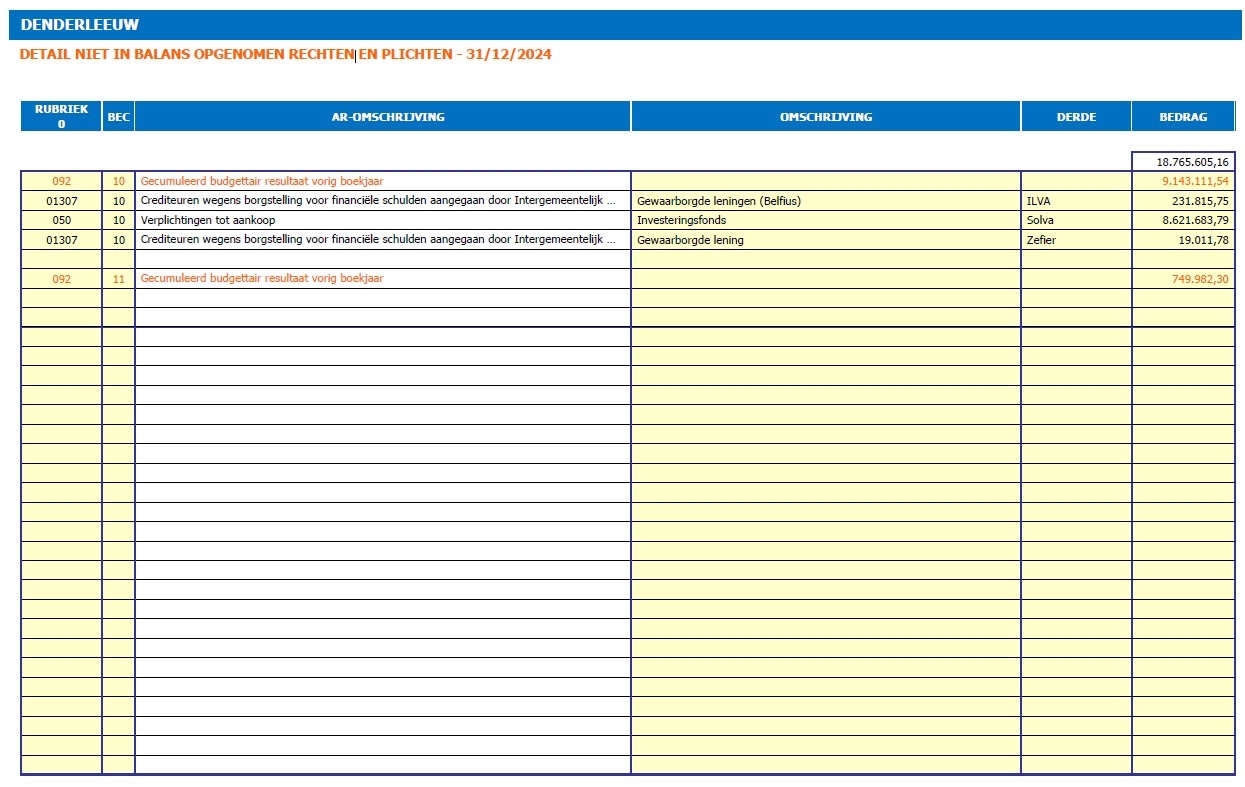Click the OMSCHRIJVING column header

(826, 116)
